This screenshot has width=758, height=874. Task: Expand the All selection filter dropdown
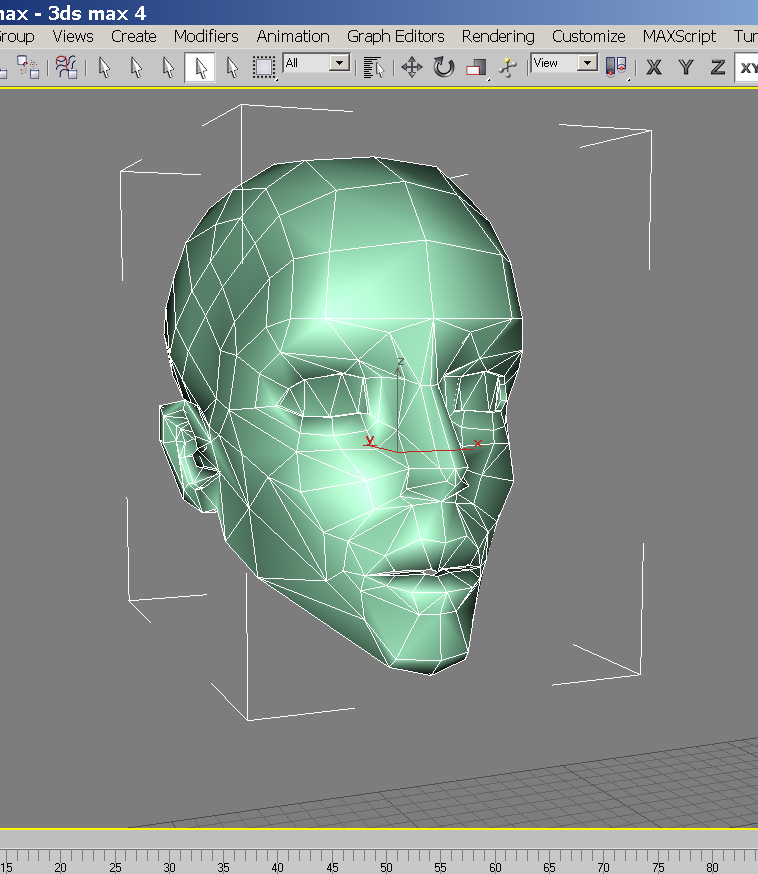coord(340,63)
